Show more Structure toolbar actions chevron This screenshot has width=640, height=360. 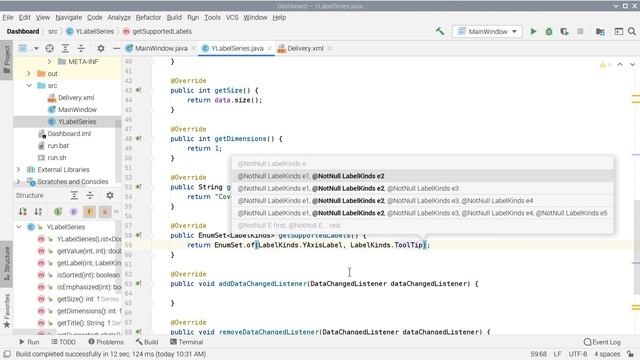(117, 211)
